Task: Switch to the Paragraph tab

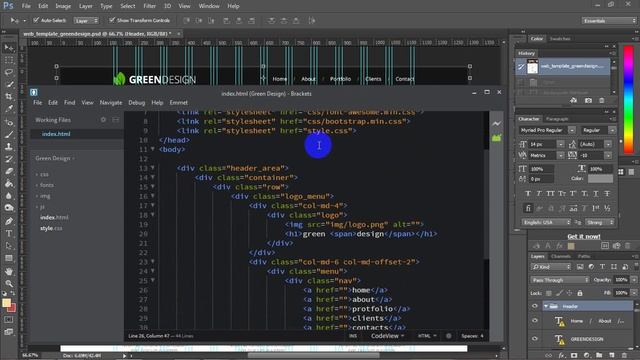Action: [557, 119]
